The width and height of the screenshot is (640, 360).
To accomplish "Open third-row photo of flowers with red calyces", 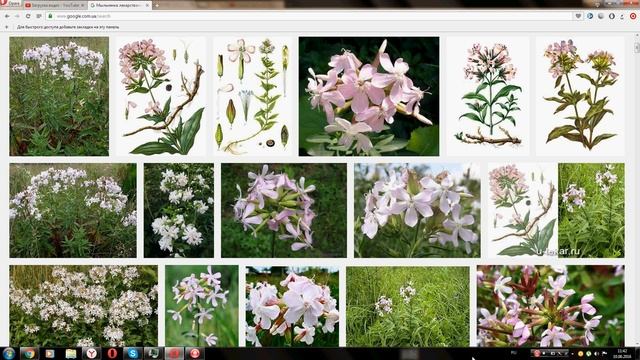I will coord(551,306).
